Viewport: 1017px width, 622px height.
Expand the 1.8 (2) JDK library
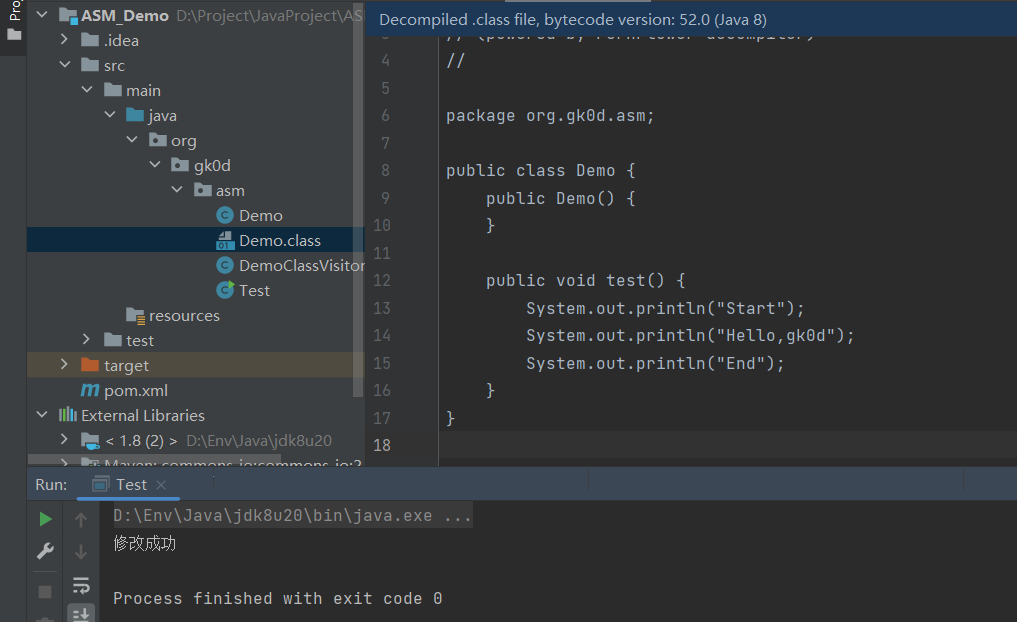coord(64,440)
